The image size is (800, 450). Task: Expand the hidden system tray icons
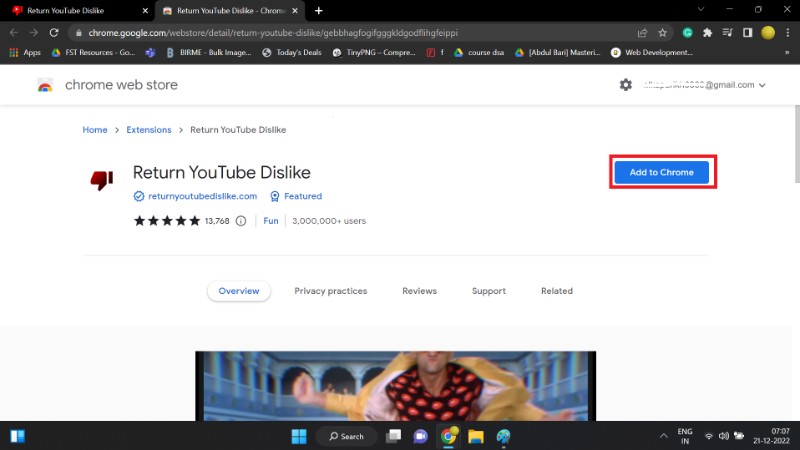click(x=664, y=436)
